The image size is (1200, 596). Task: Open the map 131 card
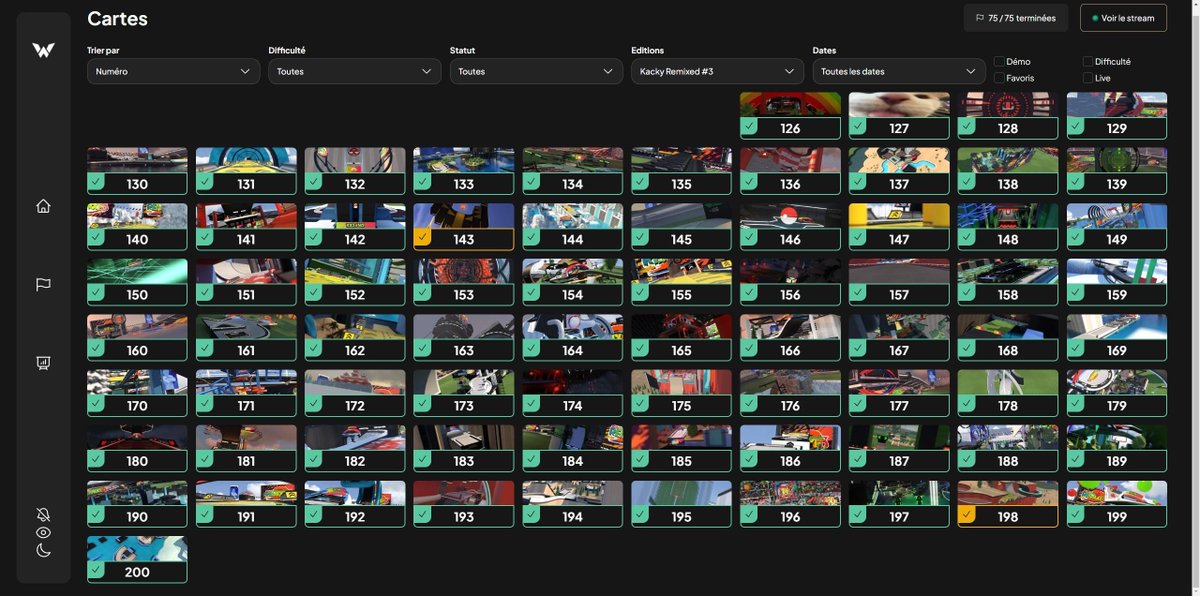click(246, 171)
